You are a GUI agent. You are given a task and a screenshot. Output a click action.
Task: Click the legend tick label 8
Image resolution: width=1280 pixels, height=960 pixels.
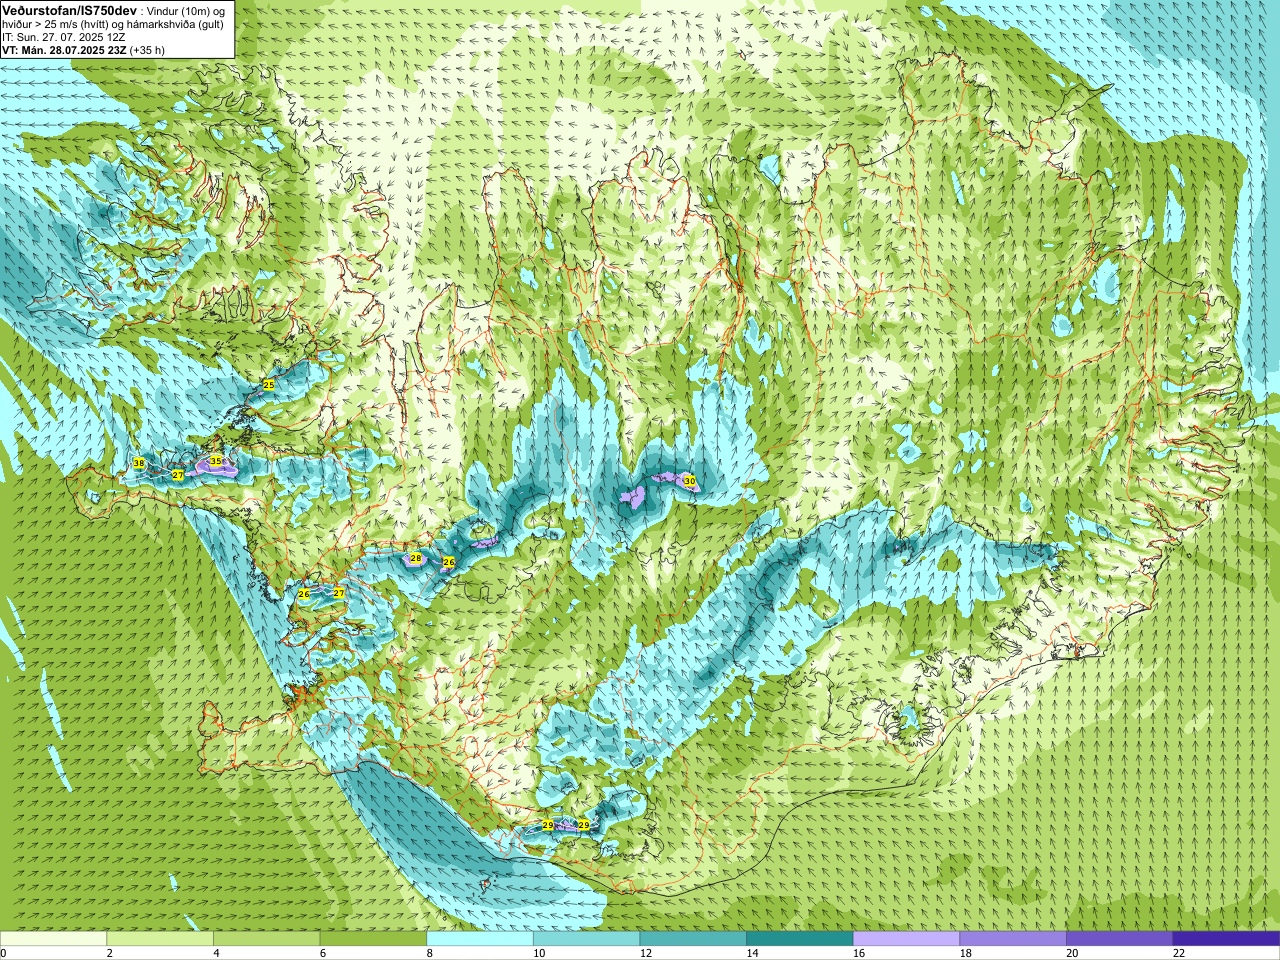430,954
